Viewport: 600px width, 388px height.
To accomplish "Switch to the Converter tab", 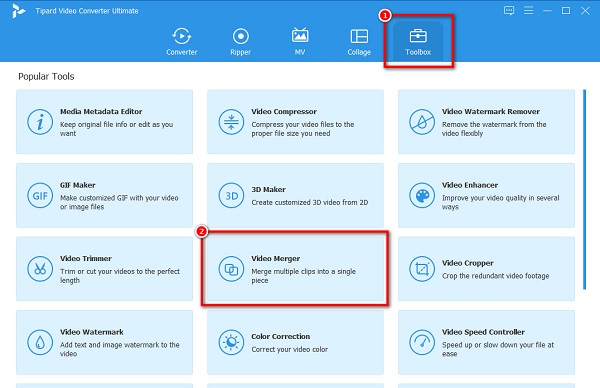I will pos(181,41).
